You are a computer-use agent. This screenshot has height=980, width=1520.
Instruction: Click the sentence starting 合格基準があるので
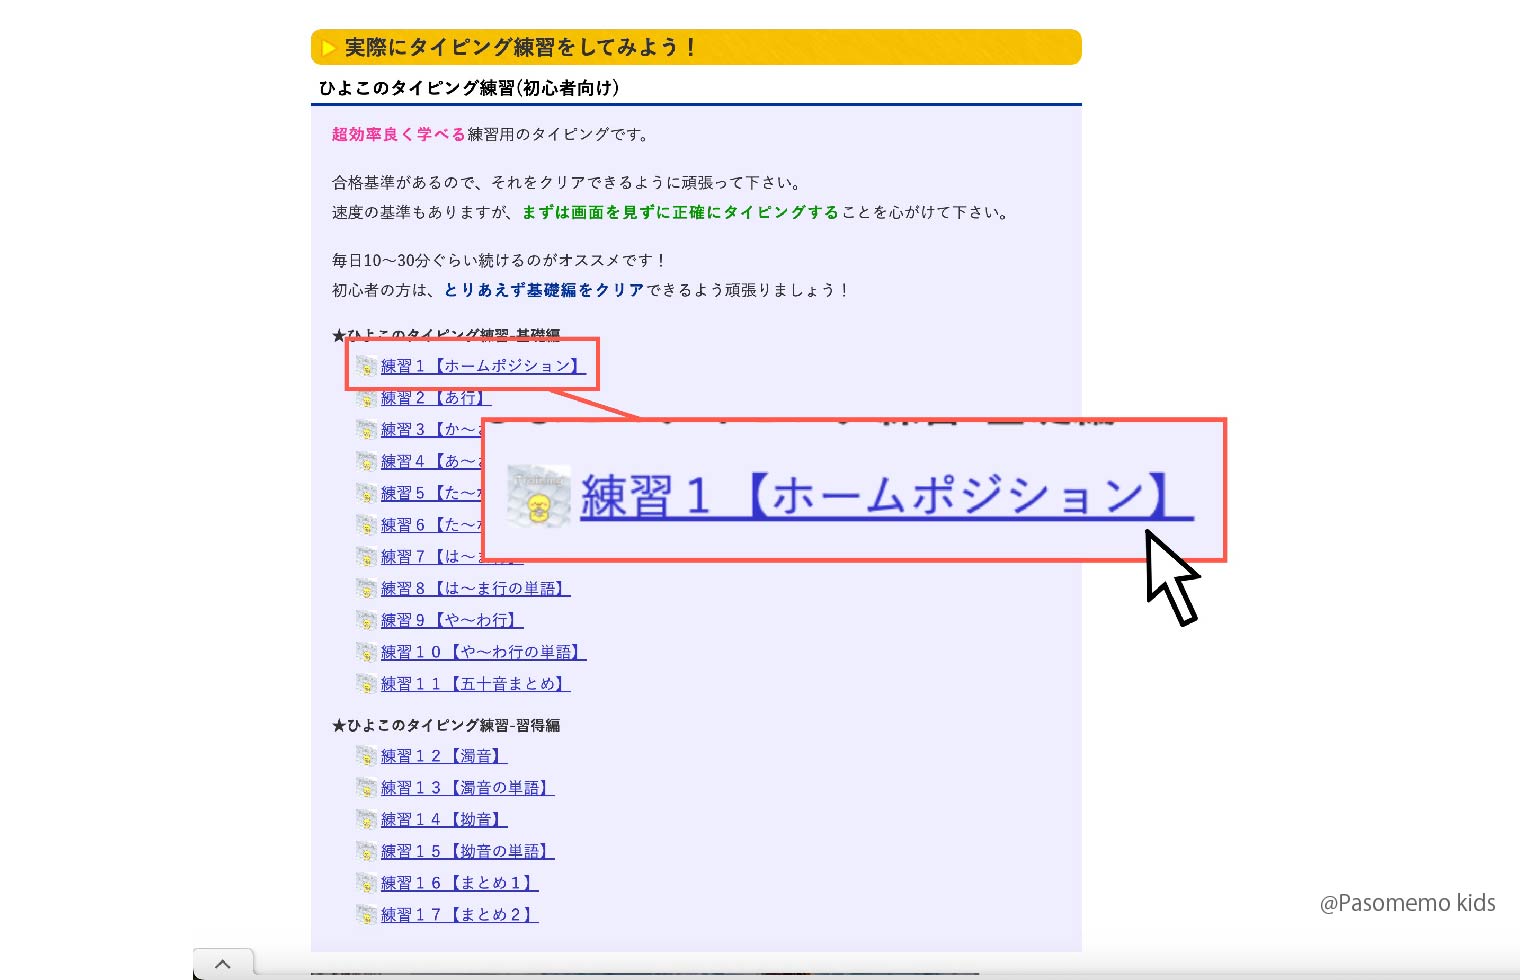tap(568, 182)
